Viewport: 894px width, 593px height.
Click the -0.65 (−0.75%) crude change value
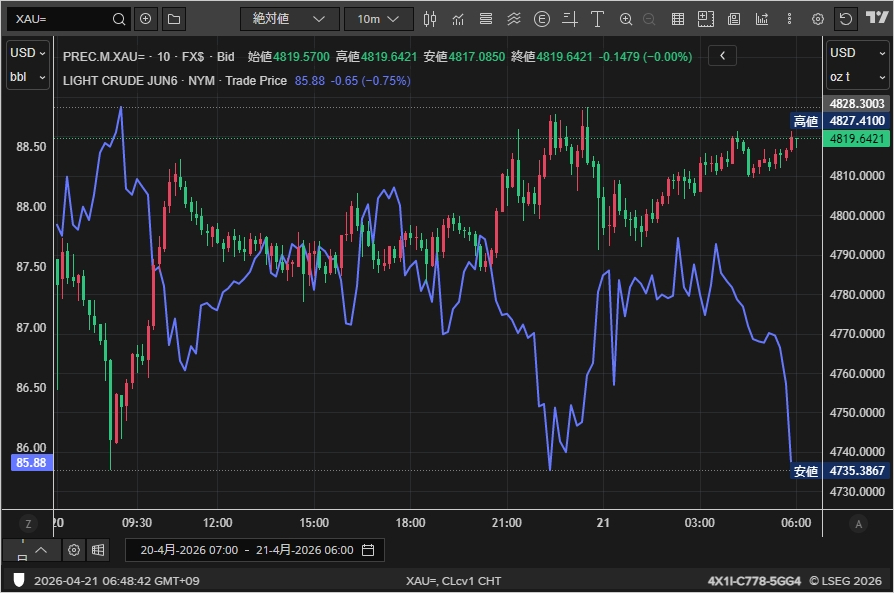coord(371,81)
